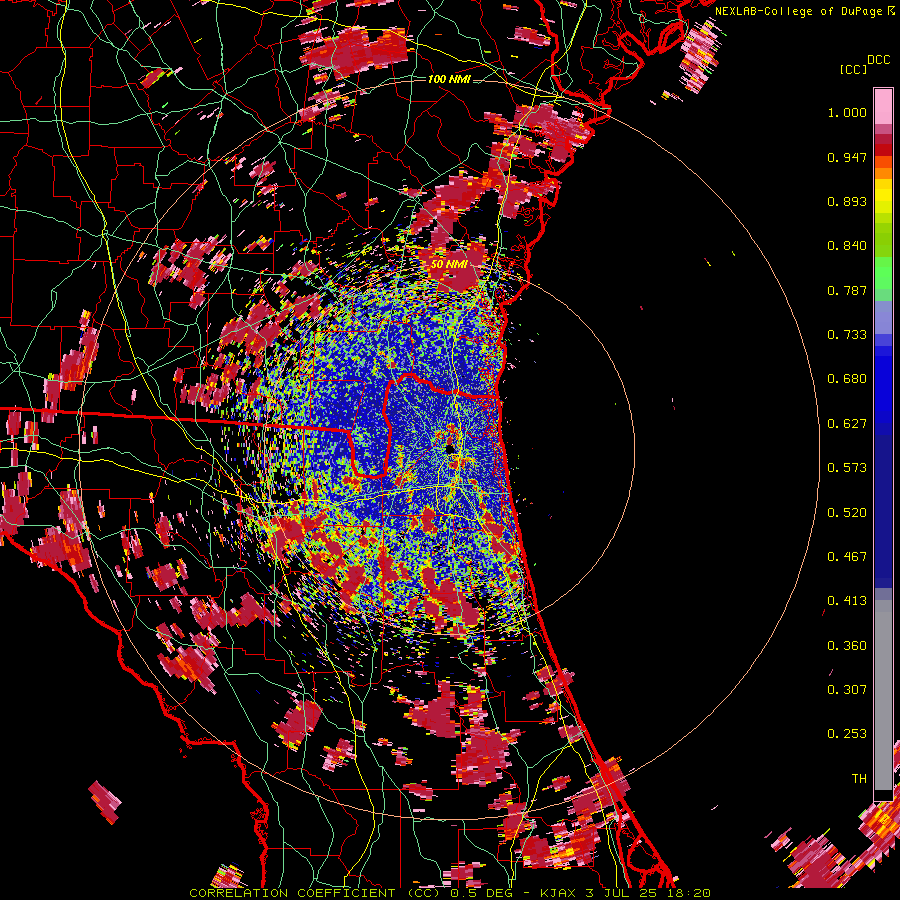Click the 0.627 legend value
900x900 pixels.
click(x=847, y=424)
